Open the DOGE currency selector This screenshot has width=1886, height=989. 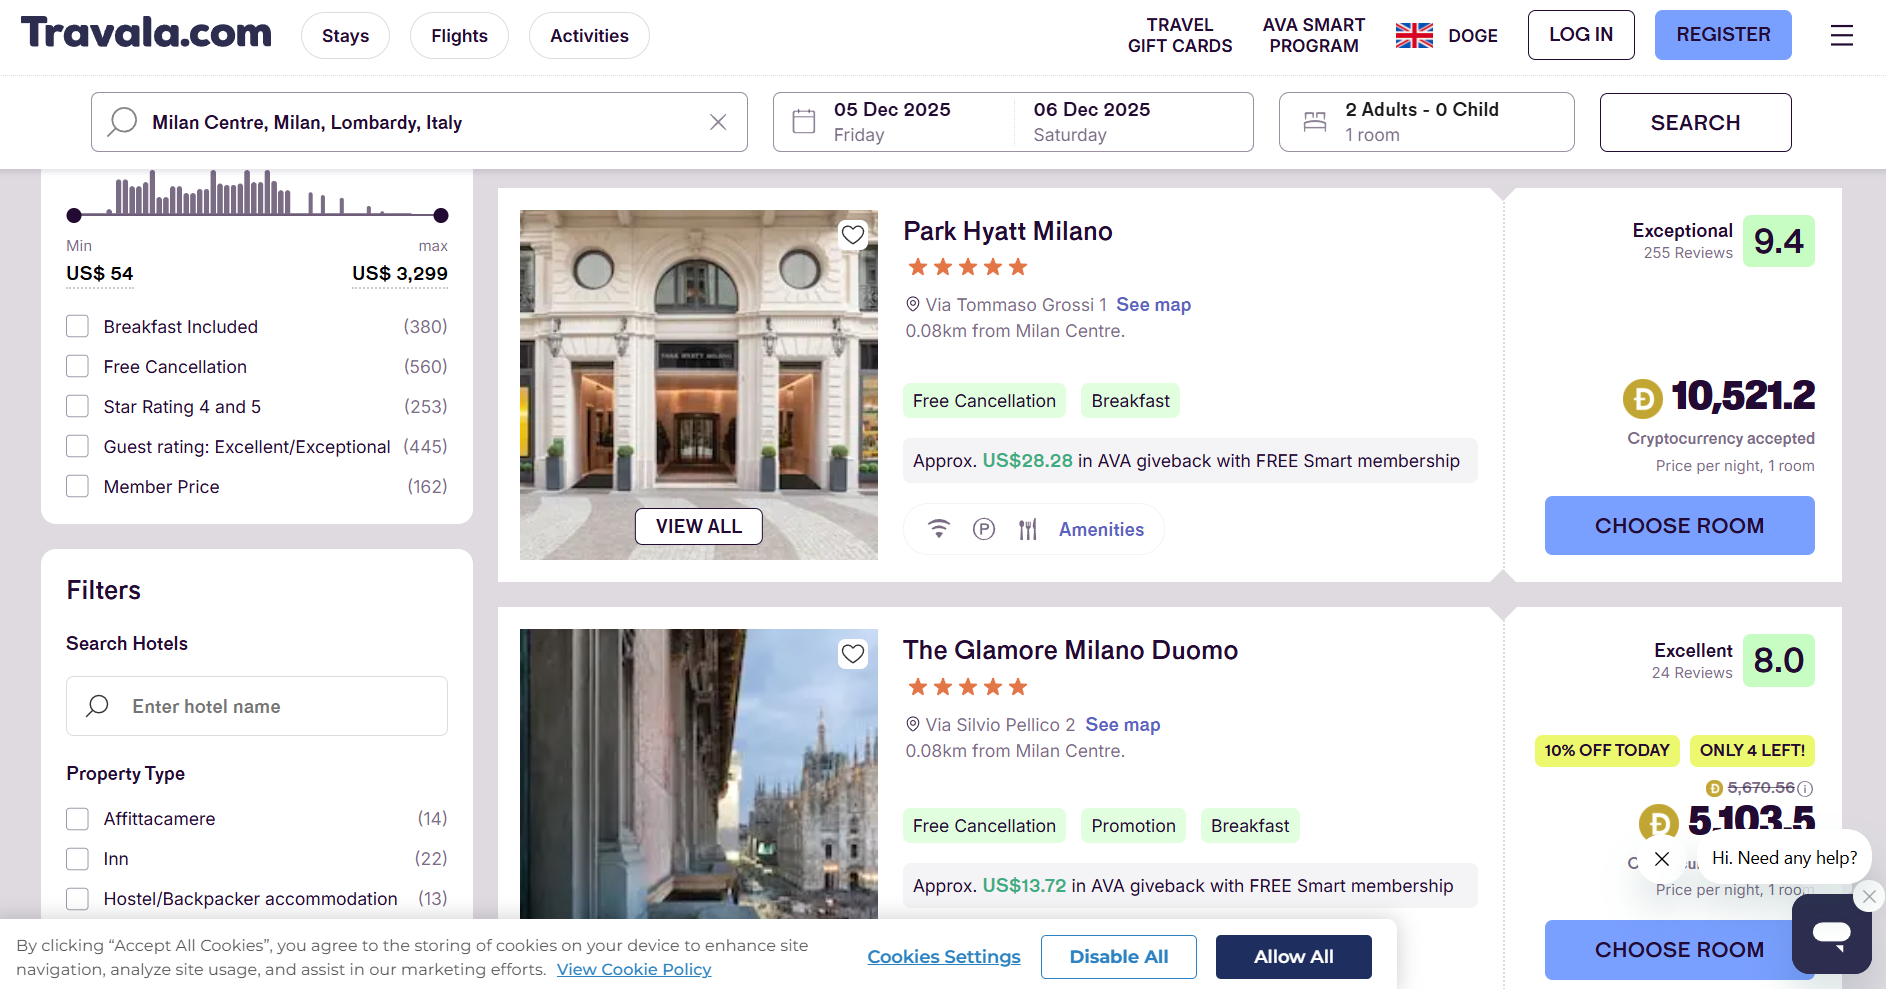[1473, 36]
